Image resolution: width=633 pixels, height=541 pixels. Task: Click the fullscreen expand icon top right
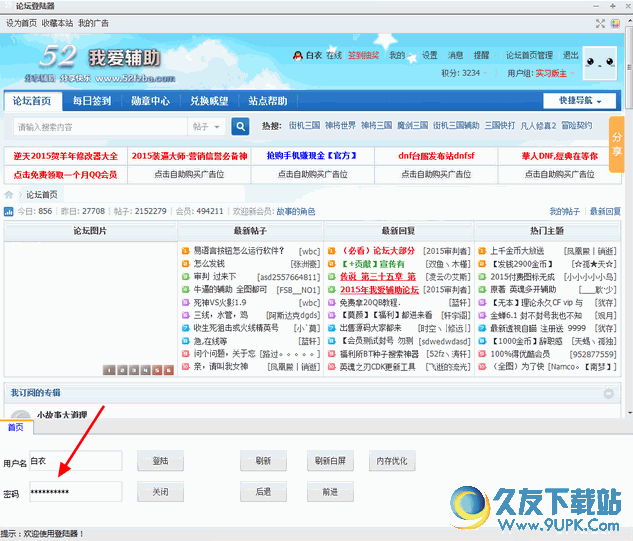(600, 23)
